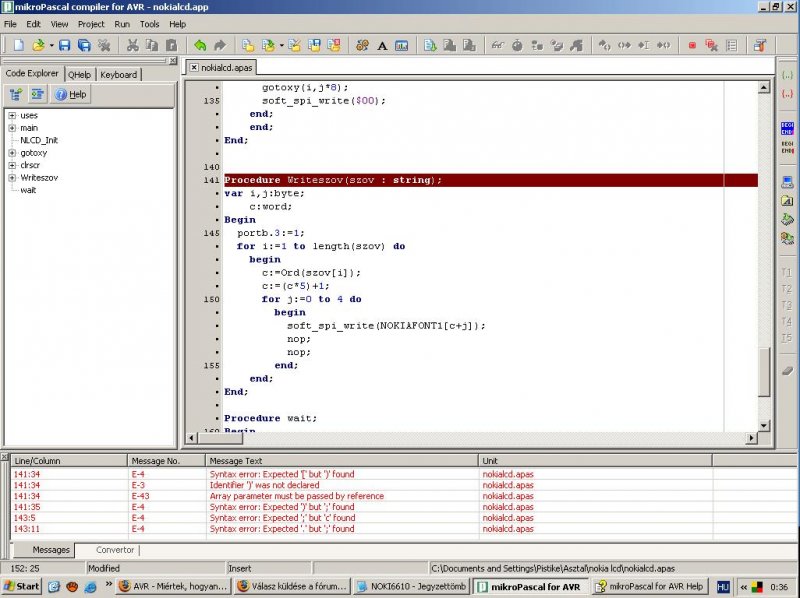Switch to mikroPascal for AVR Help taskbar item
This screenshot has height=598, width=800.
(650, 586)
